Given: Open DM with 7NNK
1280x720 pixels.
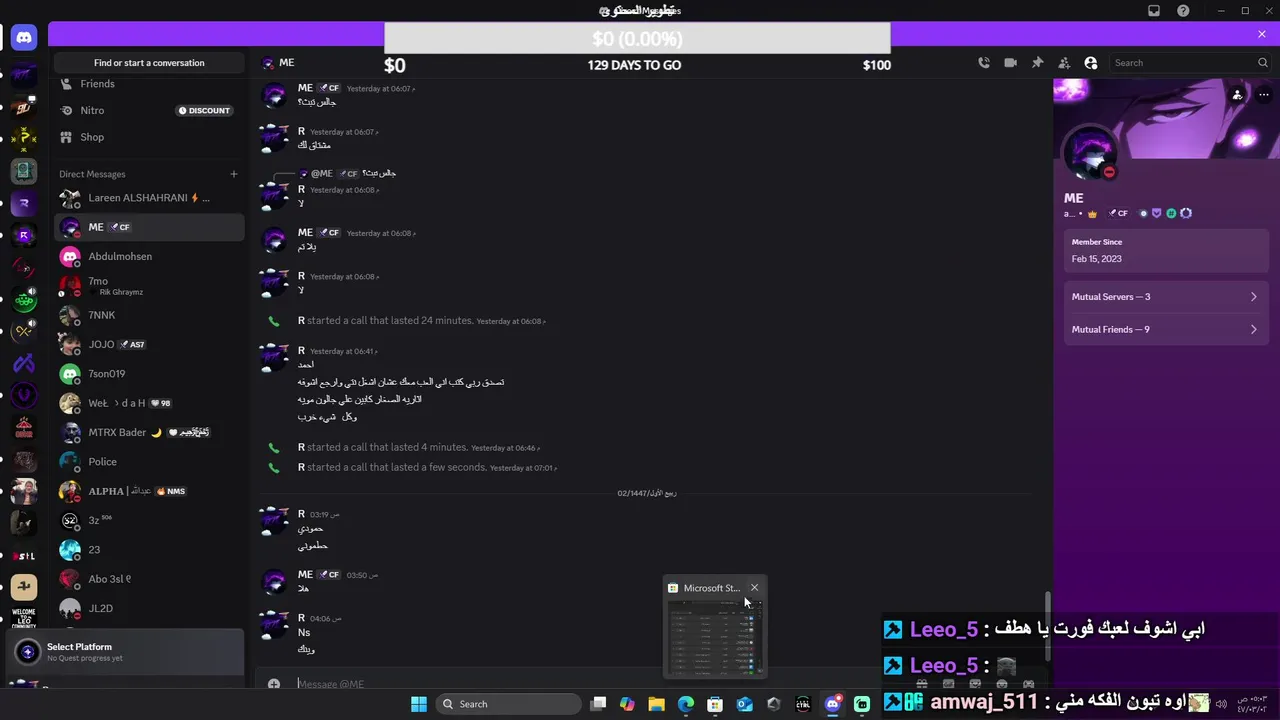Looking at the screenshot, I should pyautogui.click(x=149, y=315).
